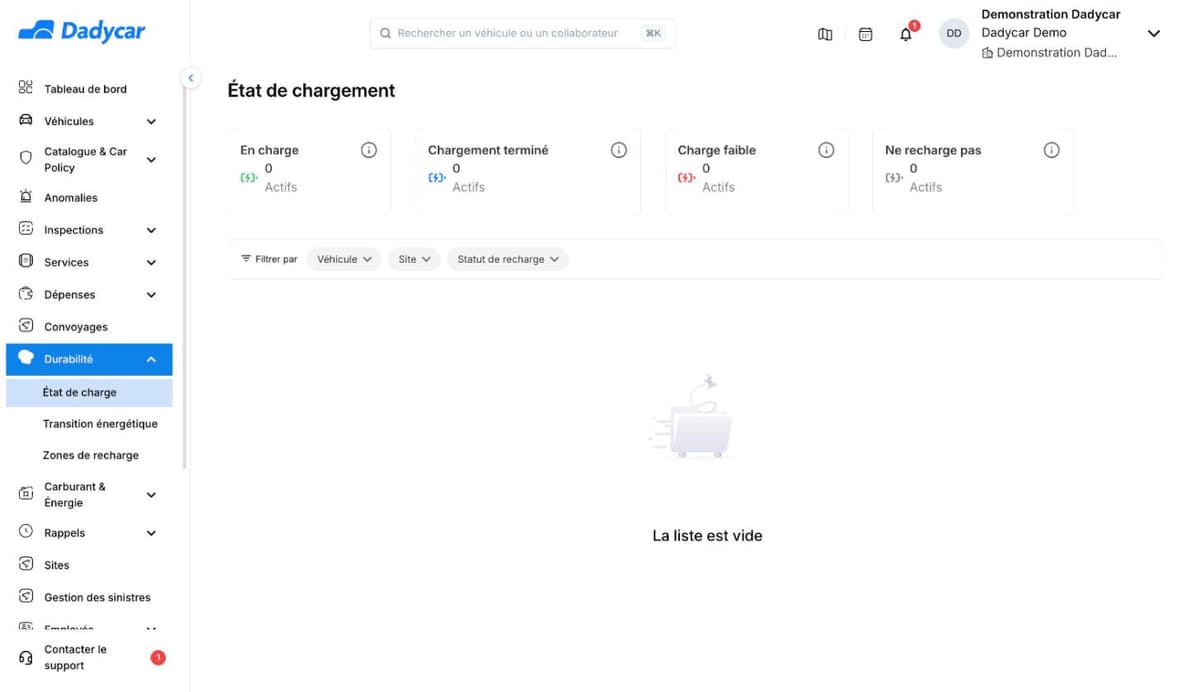This screenshot has height=692, width=1200.
Task: Open the account dropdown chevron
Action: click(1153, 34)
